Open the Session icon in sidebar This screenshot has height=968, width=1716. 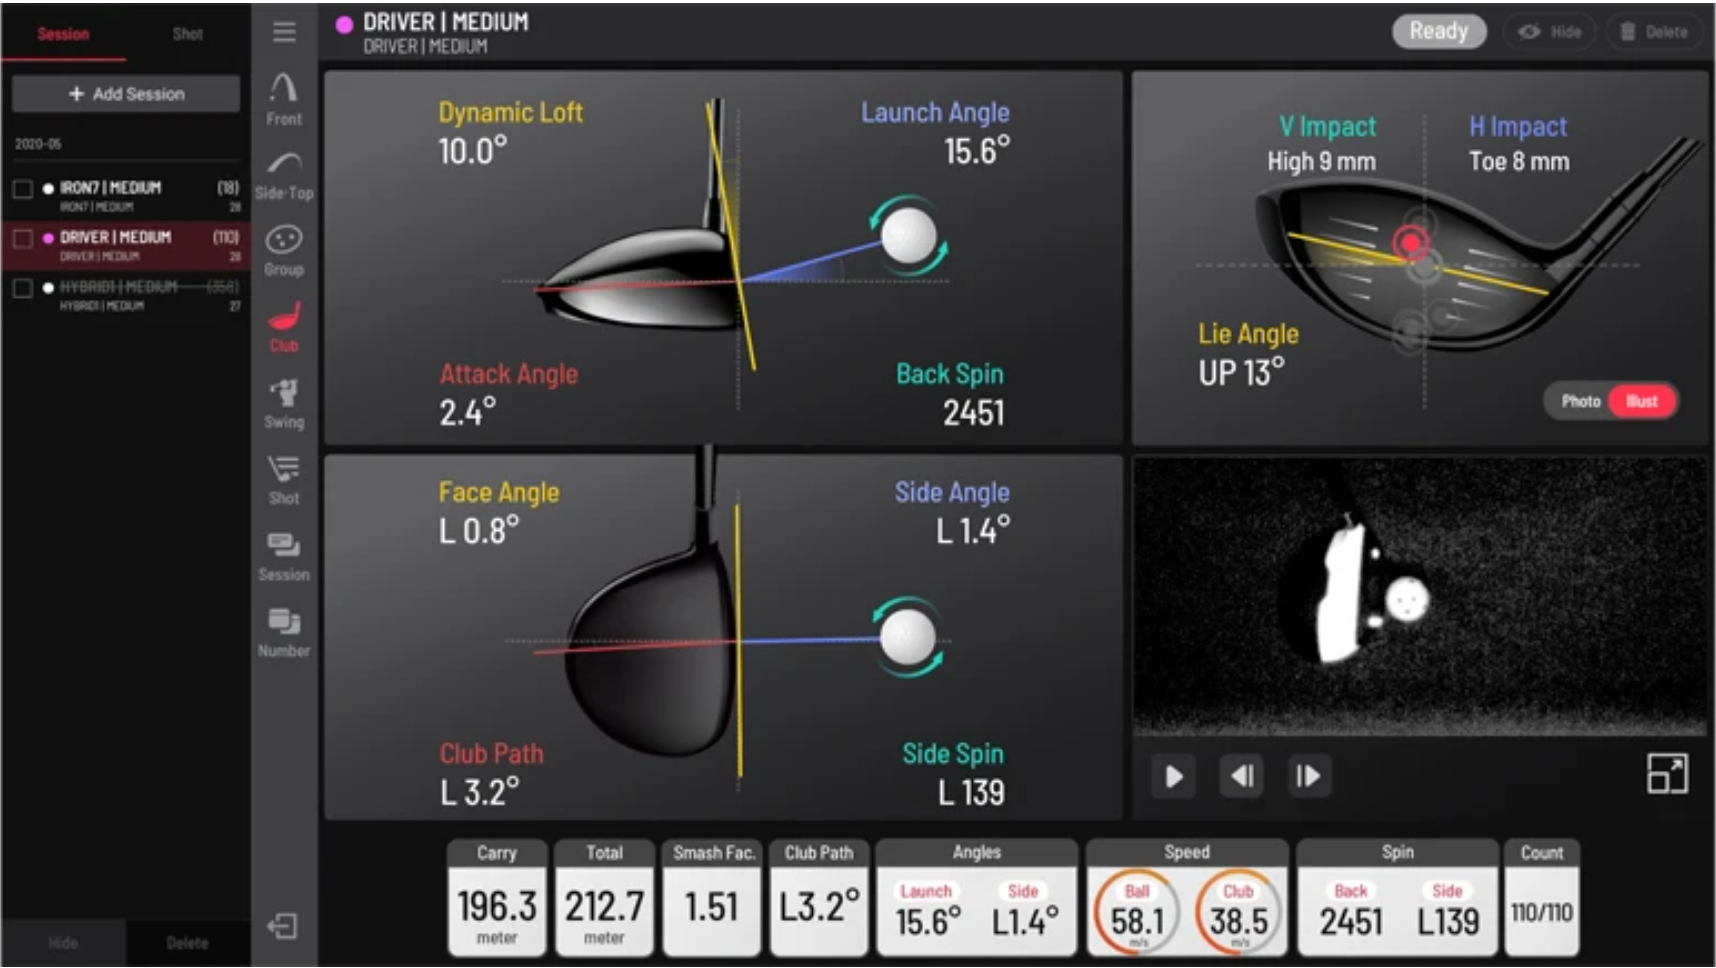(284, 555)
